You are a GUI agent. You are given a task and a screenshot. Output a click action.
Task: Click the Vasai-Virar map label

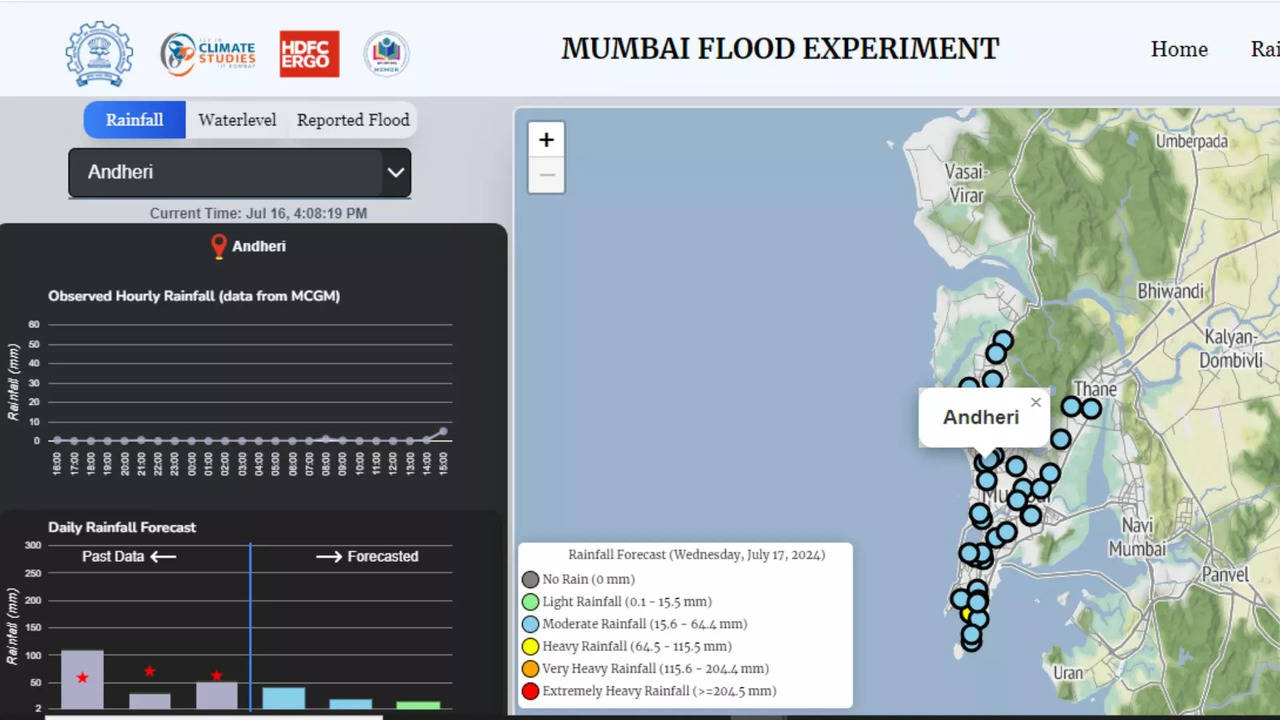point(965,184)
